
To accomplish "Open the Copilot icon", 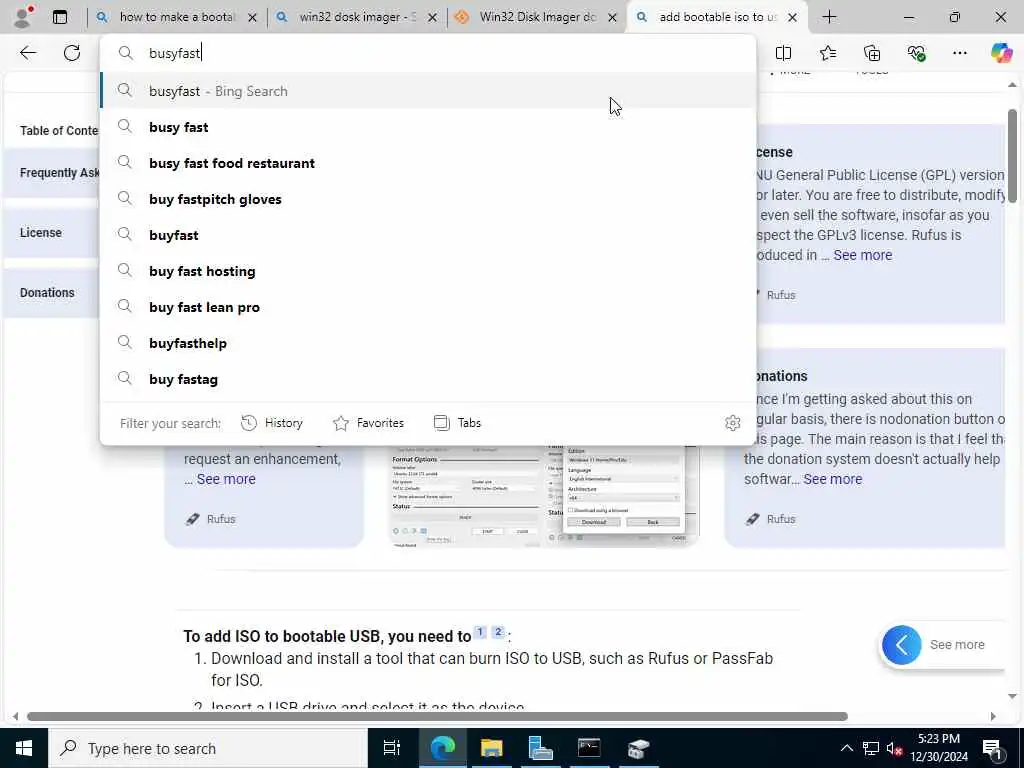I will click(x=1001, y=53).
